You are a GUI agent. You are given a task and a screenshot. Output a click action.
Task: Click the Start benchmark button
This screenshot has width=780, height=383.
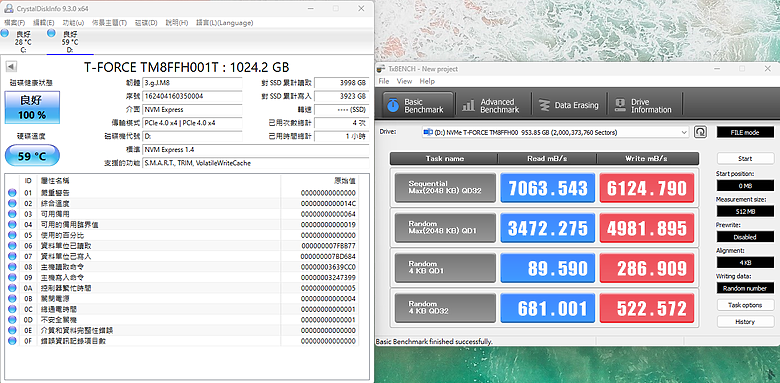click(x=745, y=159)
